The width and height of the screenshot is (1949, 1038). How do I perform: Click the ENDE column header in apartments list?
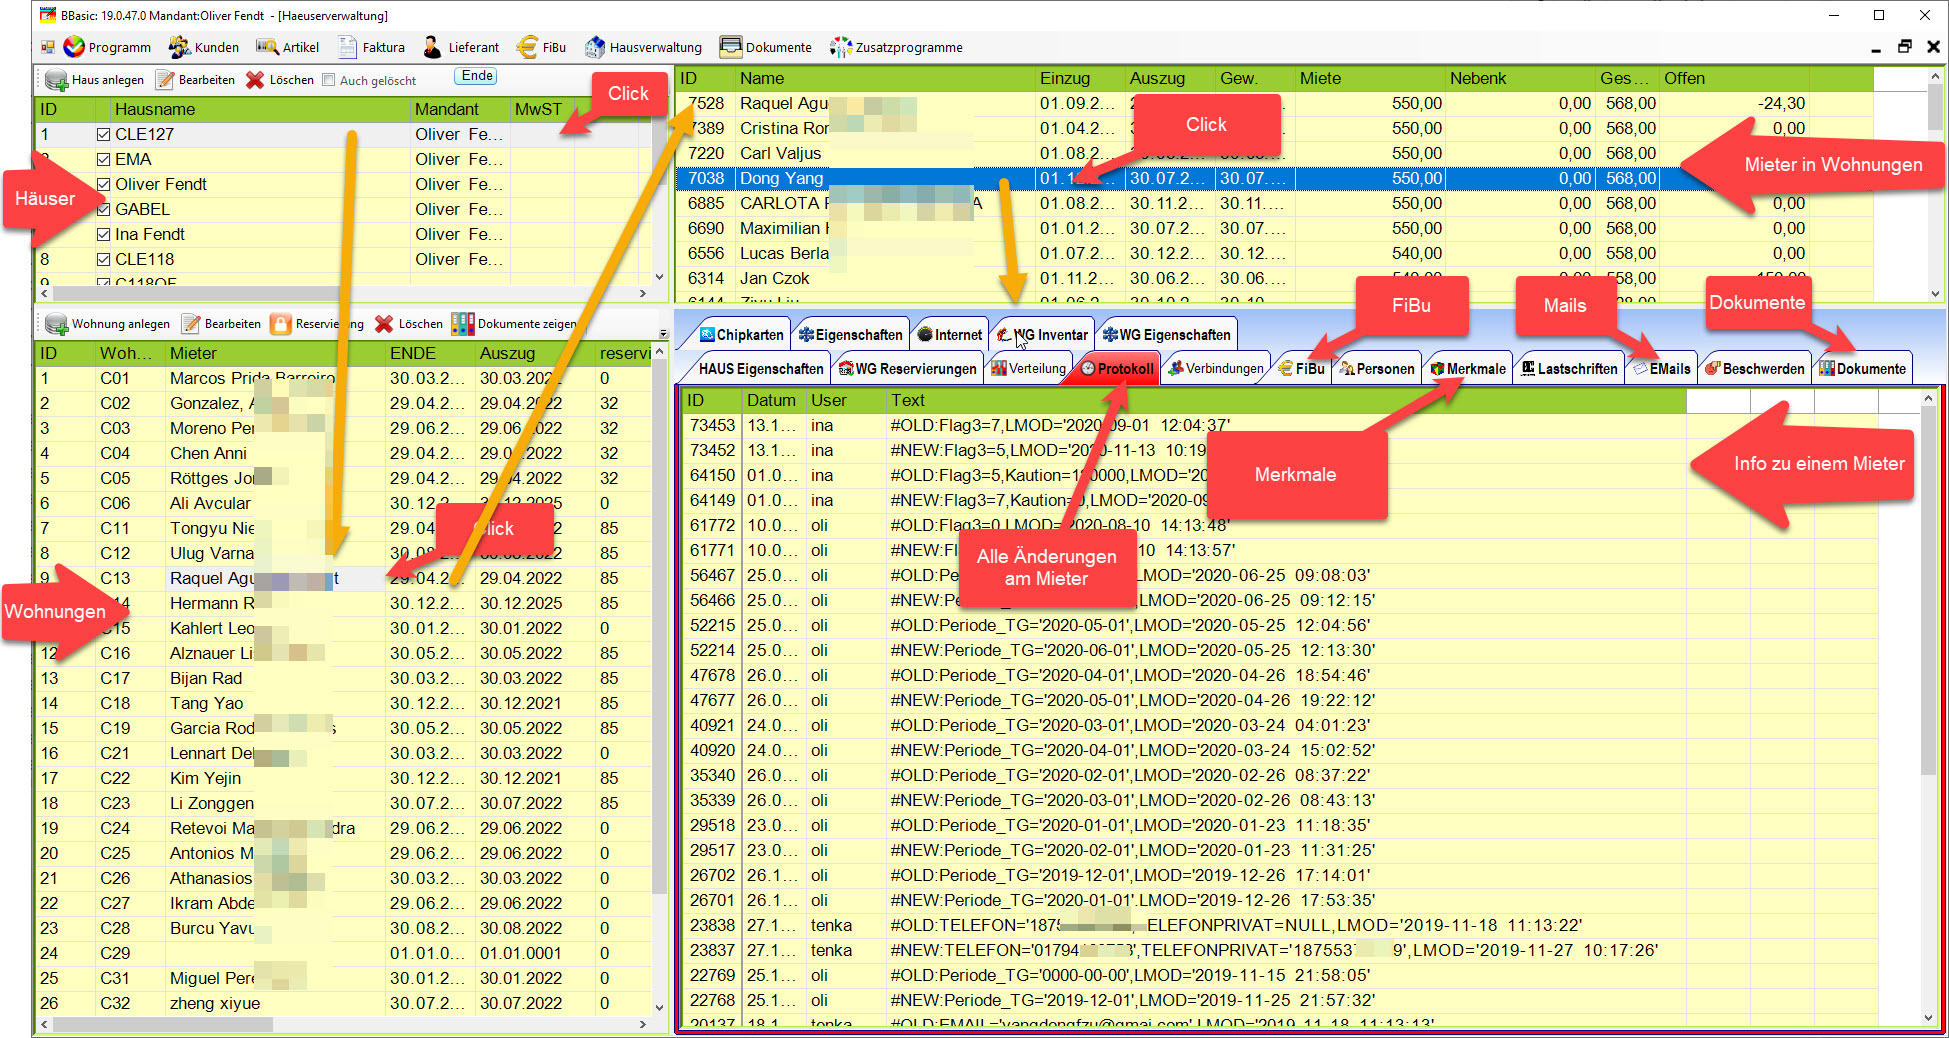coord(429,353)
